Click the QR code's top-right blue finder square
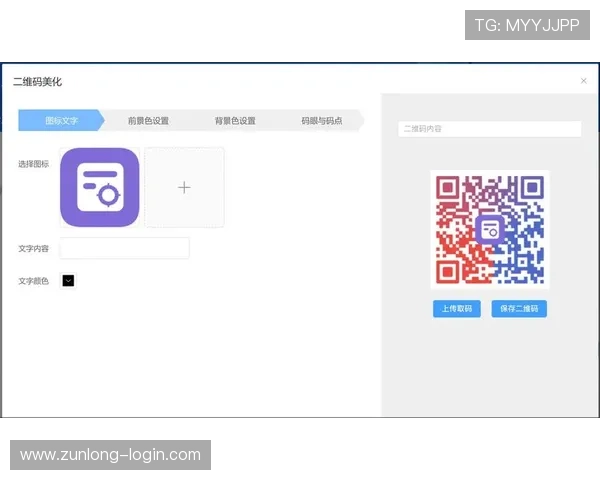Image resolution: width=600 pixels, height=480 pixels. pos(532,187)
